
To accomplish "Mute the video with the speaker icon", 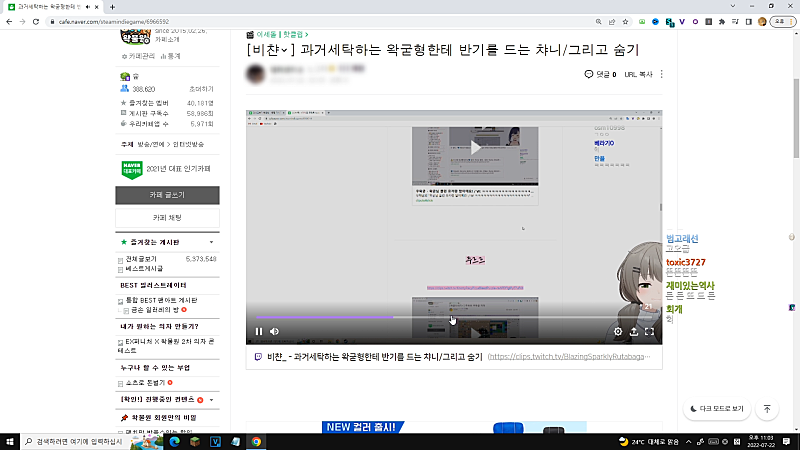I will pos(275,332).
